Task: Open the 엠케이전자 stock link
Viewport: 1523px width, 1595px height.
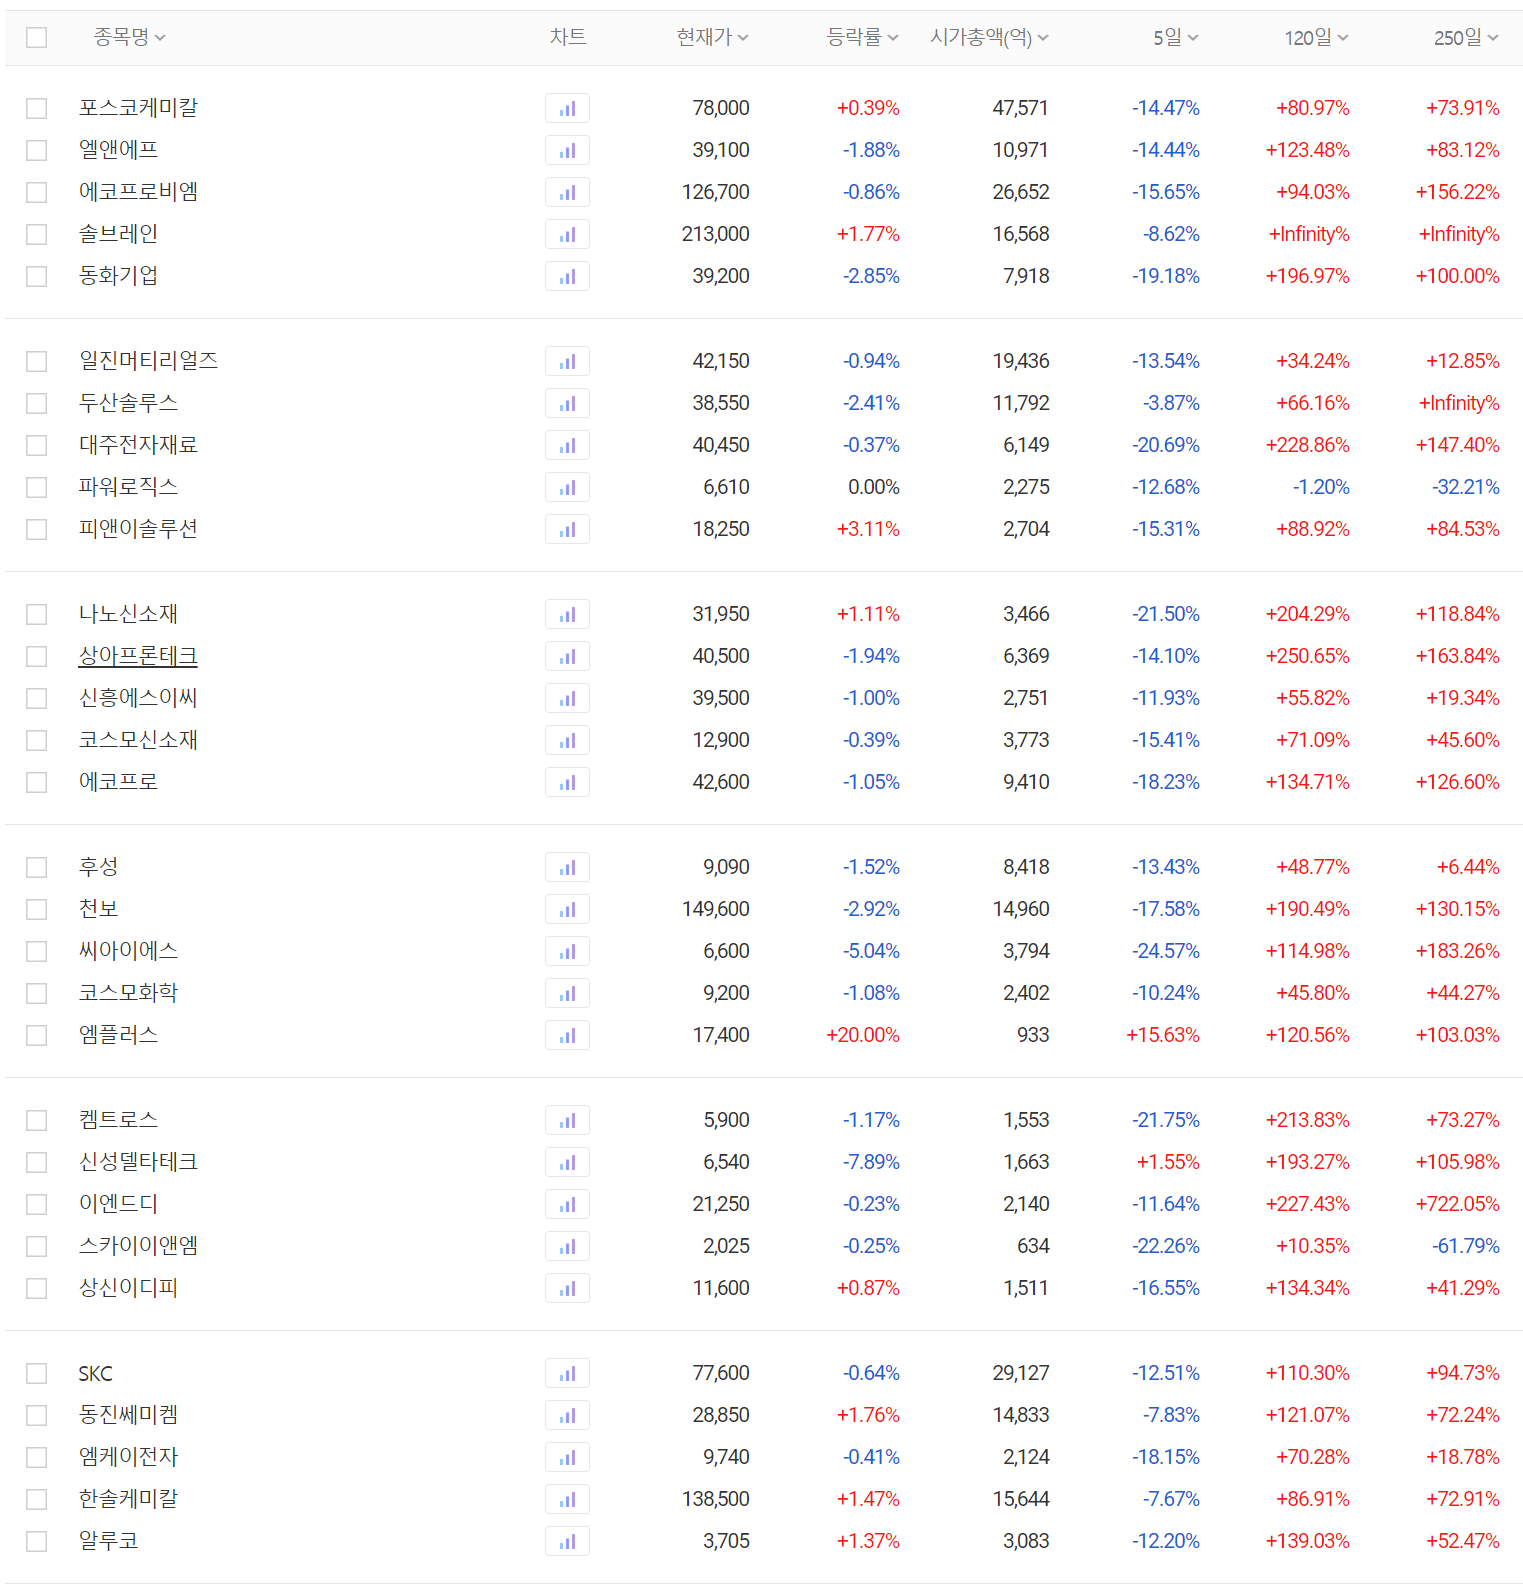Action: coord(128,1457)
